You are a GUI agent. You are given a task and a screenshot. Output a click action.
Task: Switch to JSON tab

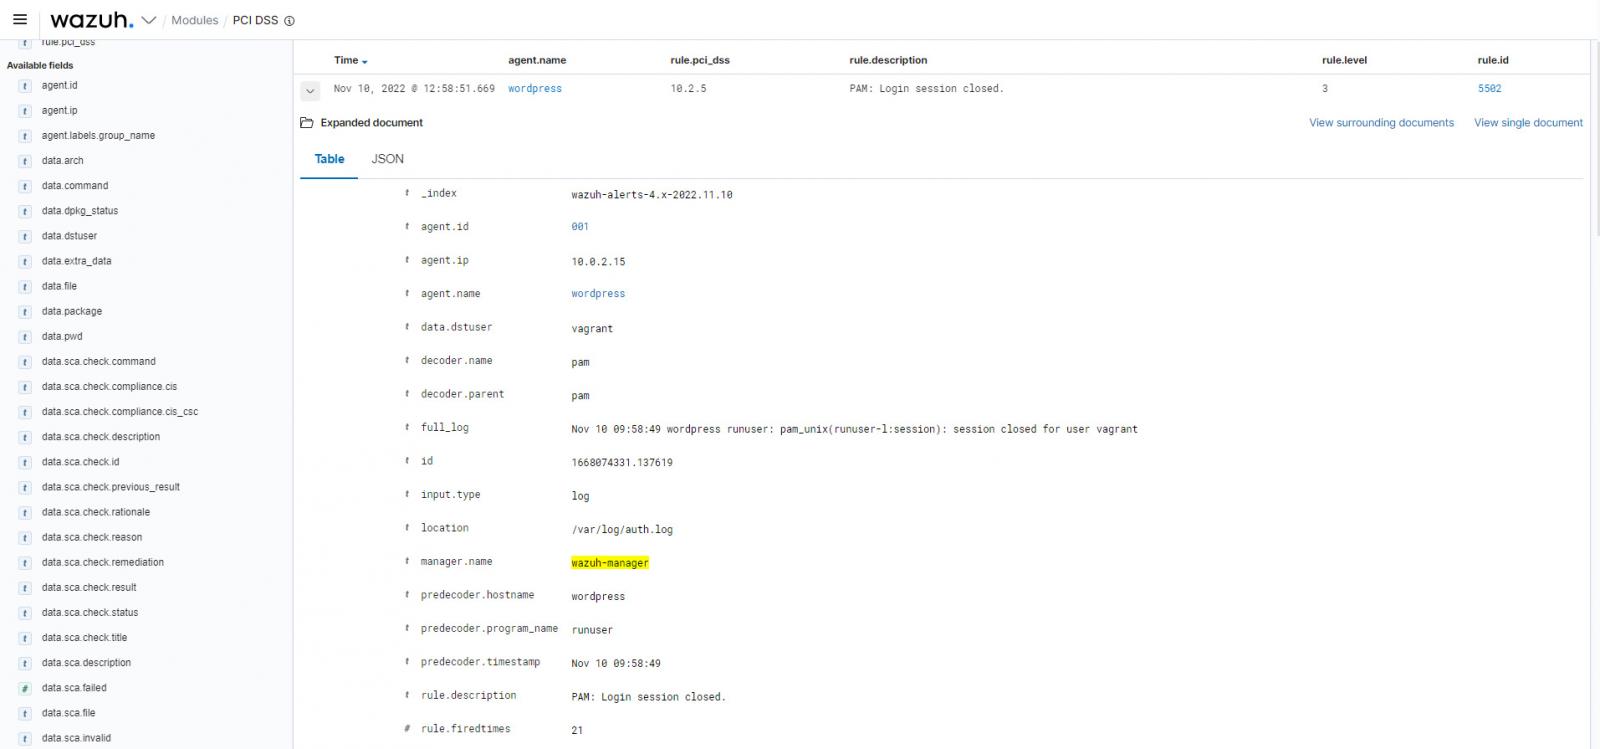click(x=388, y=159)
